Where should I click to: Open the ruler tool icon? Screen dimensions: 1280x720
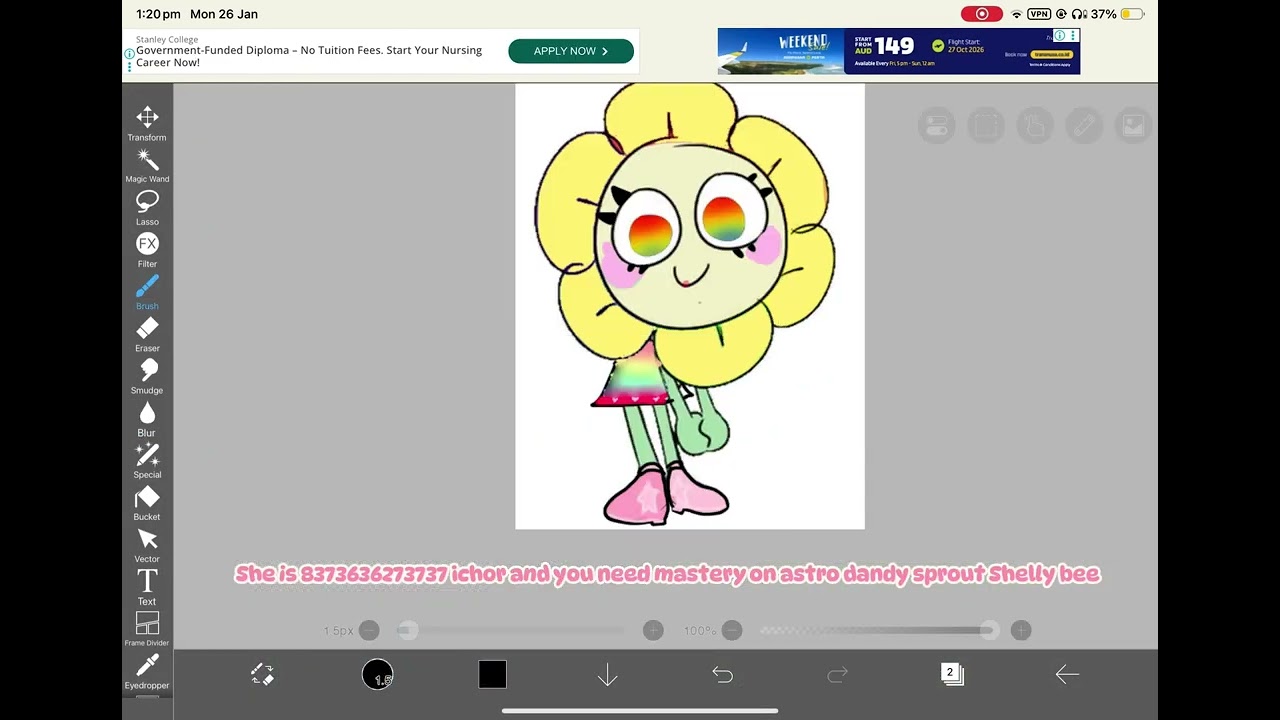[x=1084, y=126]
